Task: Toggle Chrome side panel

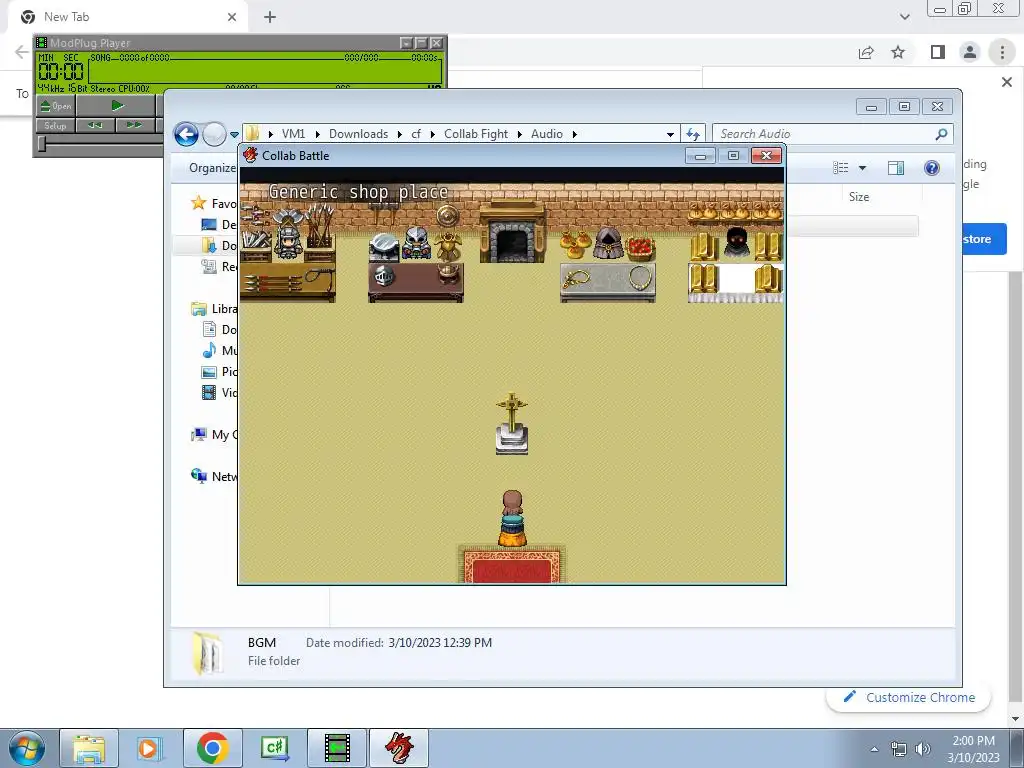Action: tap(938, 52)
